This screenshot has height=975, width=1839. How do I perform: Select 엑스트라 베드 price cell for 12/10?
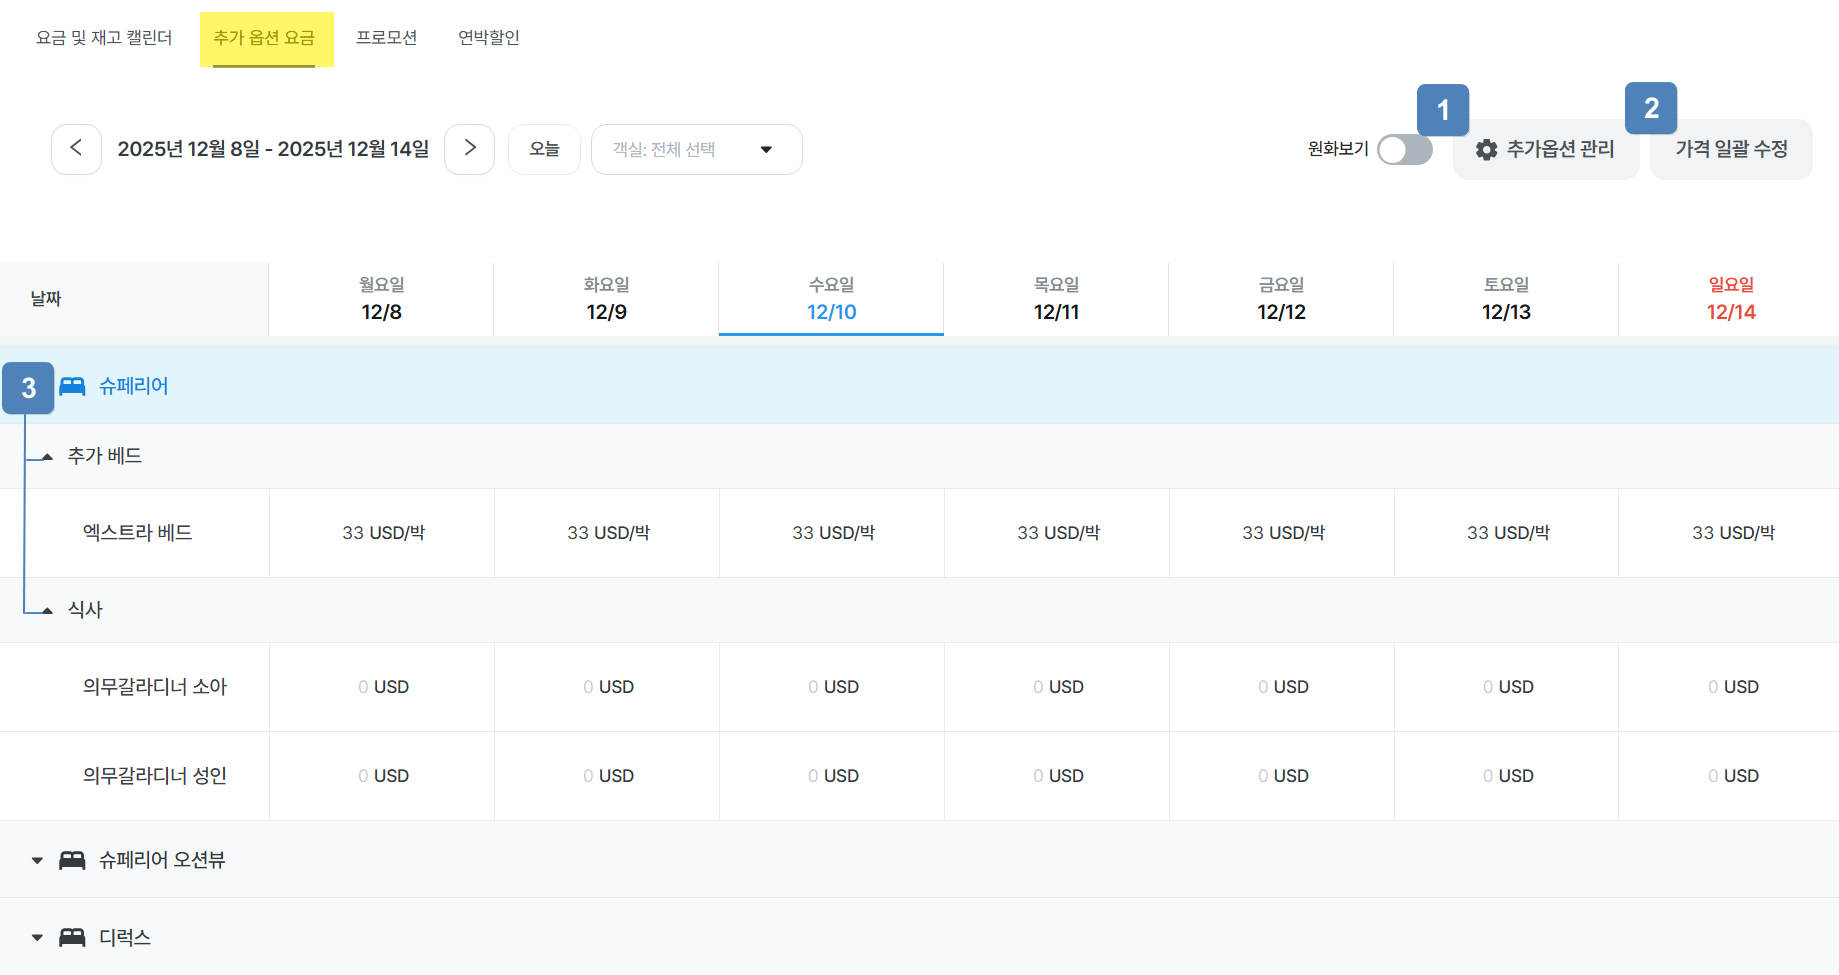(832, 533)
